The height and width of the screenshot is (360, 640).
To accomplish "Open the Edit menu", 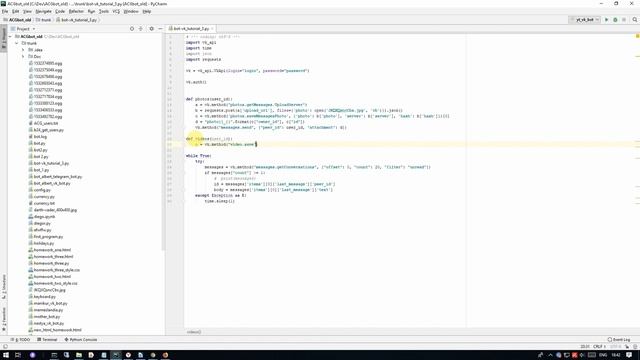I will [x=16, y=11].
